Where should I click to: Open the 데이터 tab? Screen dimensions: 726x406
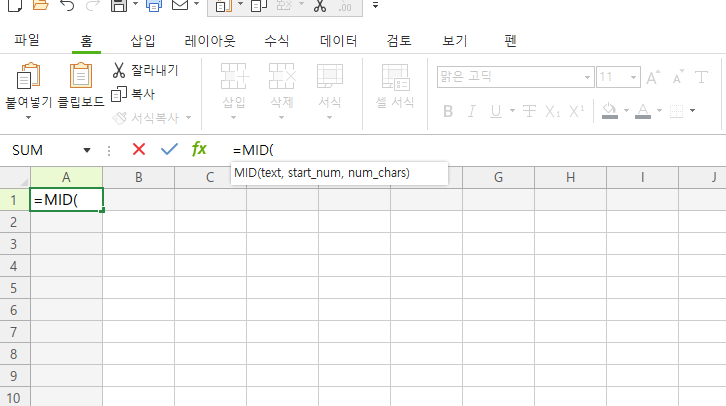[338, 41]
